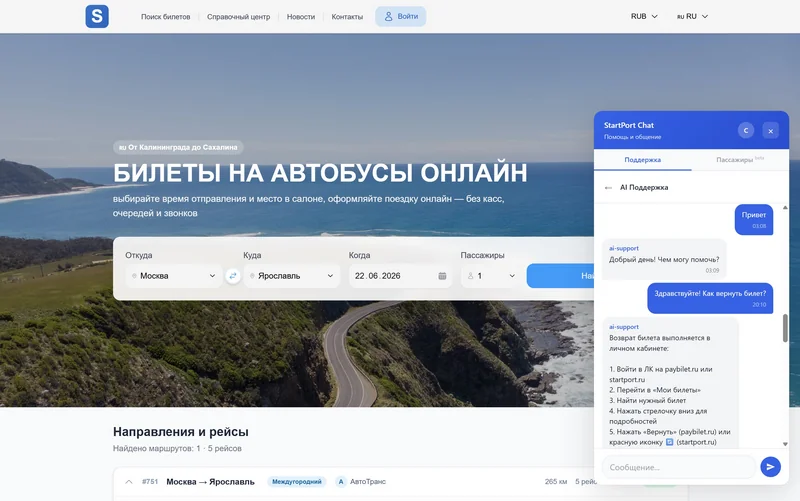The width and height of the screenshot is (800, 501).
Task: Click the date field 22.06.2026
Action: (400, 276)
